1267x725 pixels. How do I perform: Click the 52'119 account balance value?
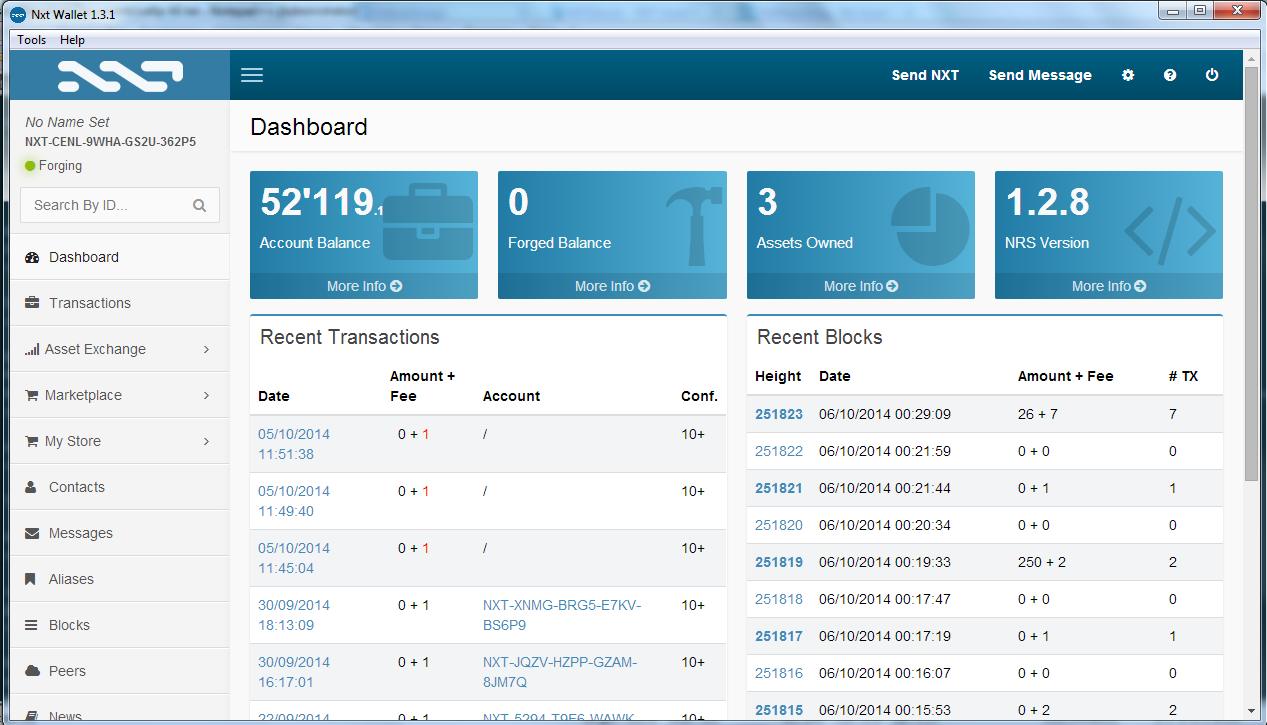317,203
